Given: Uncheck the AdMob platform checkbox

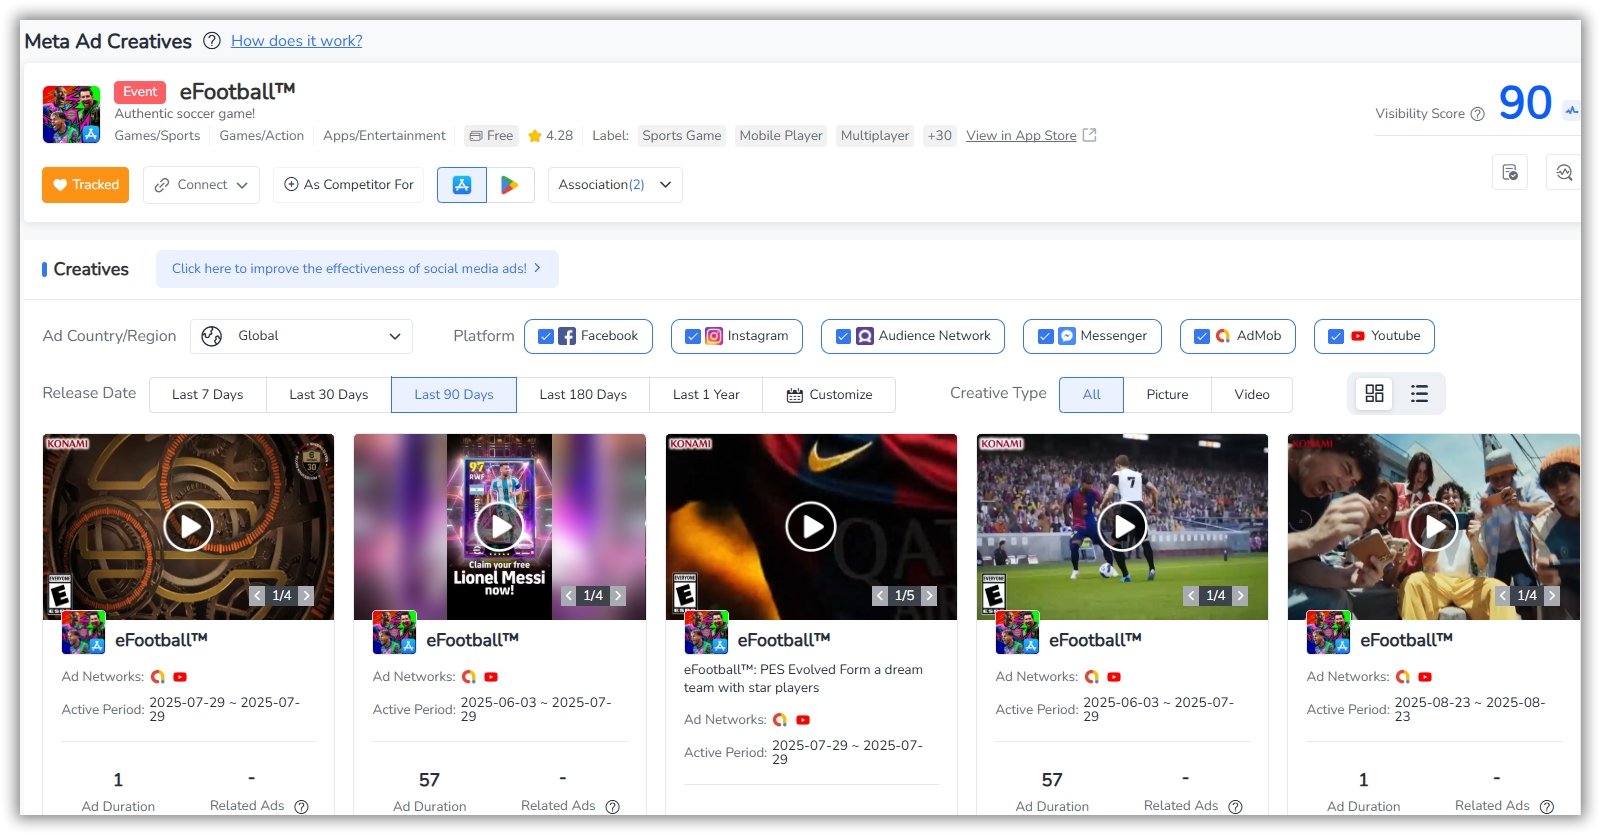Looking at the screenshot, I should click(x=1202, y=337).
